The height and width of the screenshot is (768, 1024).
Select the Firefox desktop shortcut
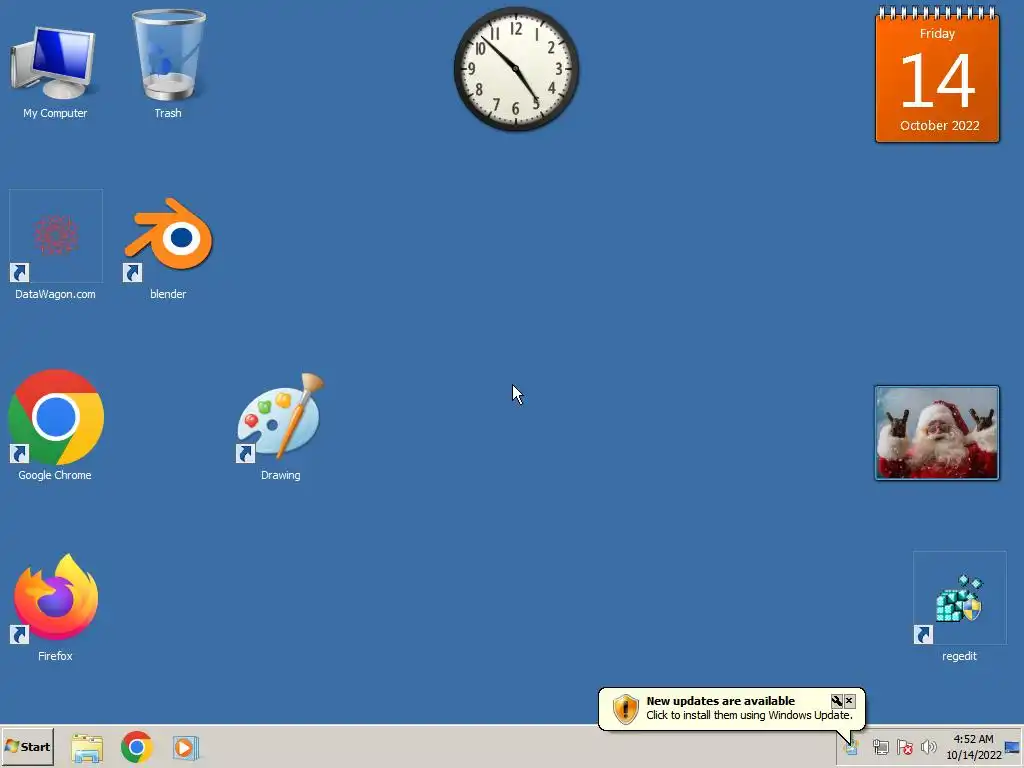pos(56,598)
